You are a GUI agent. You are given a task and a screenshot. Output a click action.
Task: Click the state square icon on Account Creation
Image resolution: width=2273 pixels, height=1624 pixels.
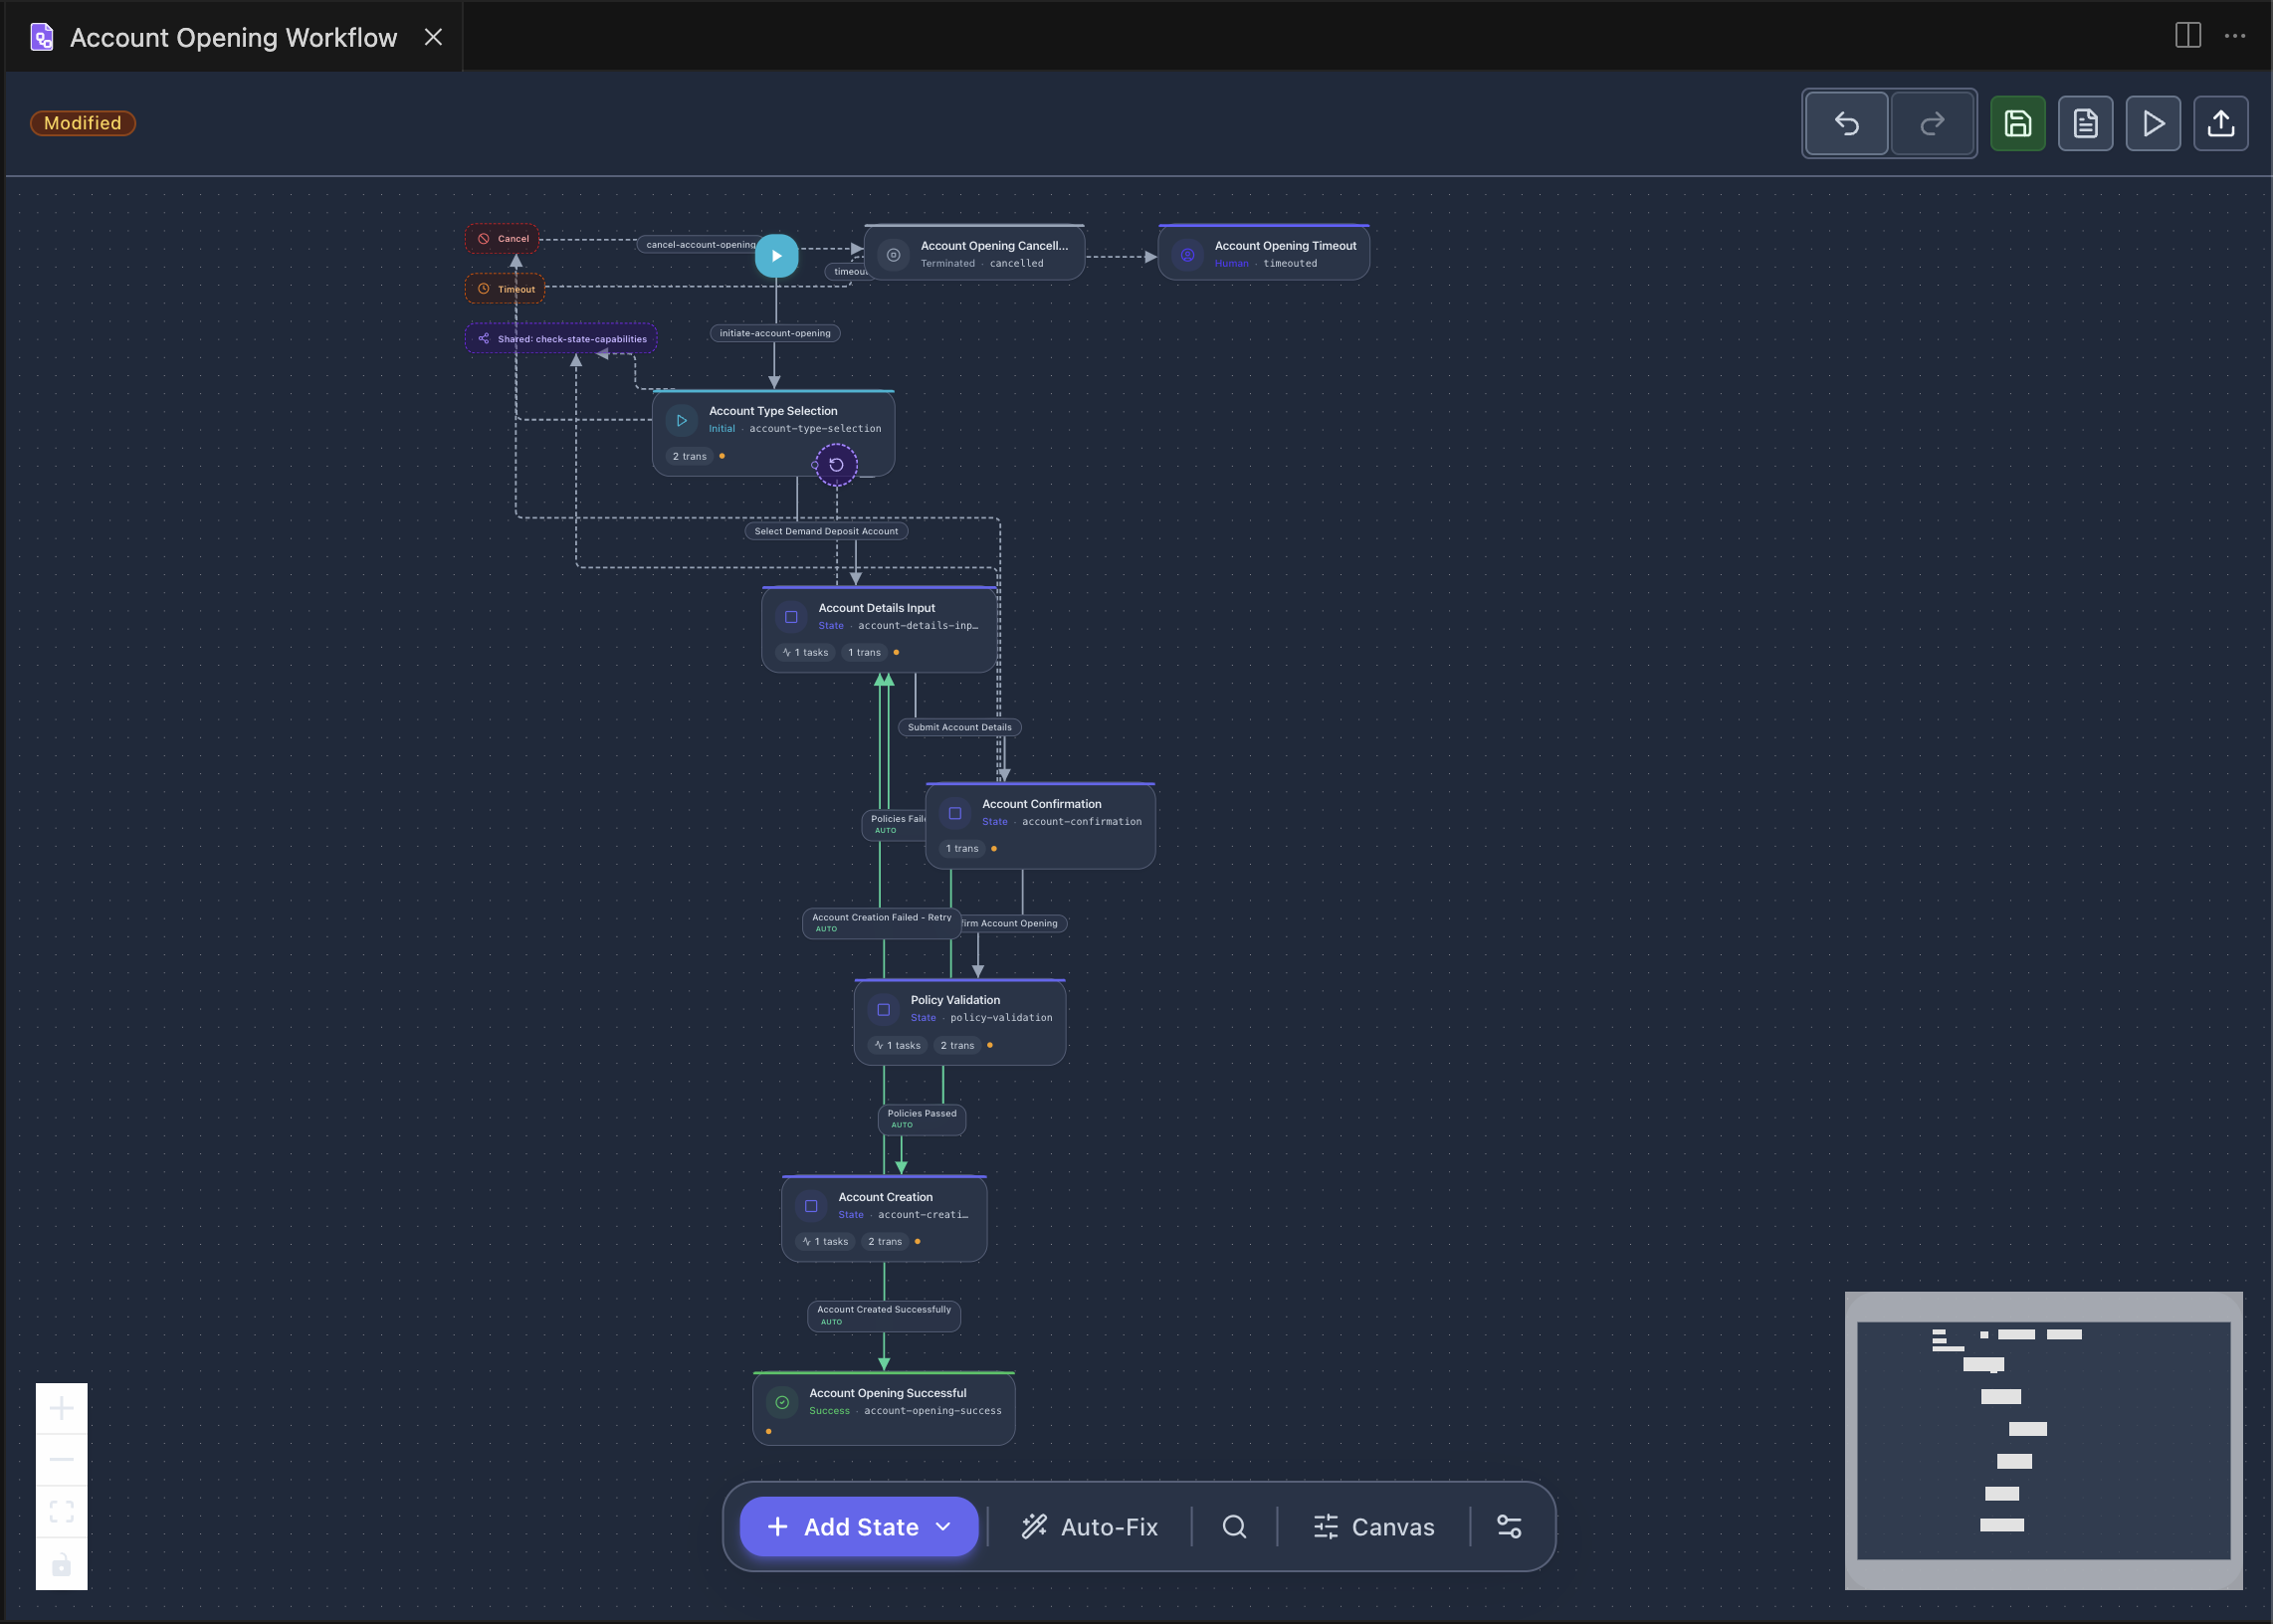[811, 1207]
